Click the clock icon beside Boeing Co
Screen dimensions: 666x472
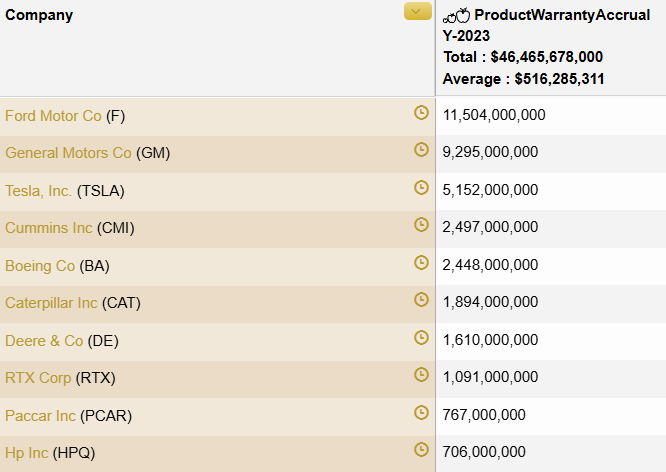point(421,262)
